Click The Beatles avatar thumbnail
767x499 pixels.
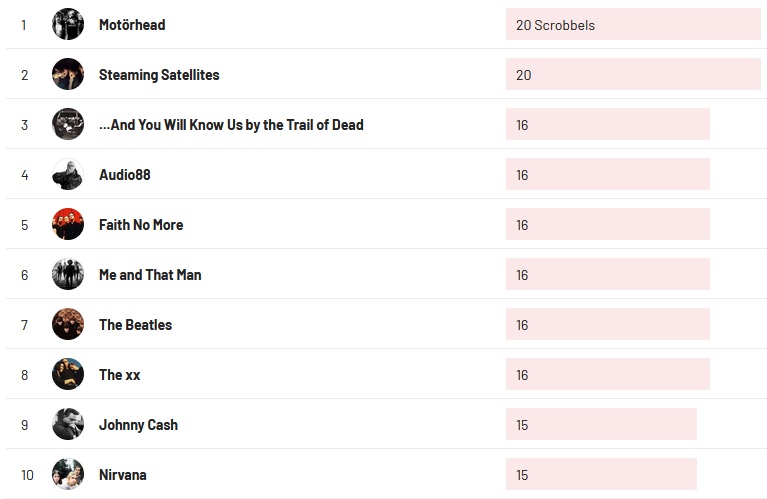click(68, 324)
